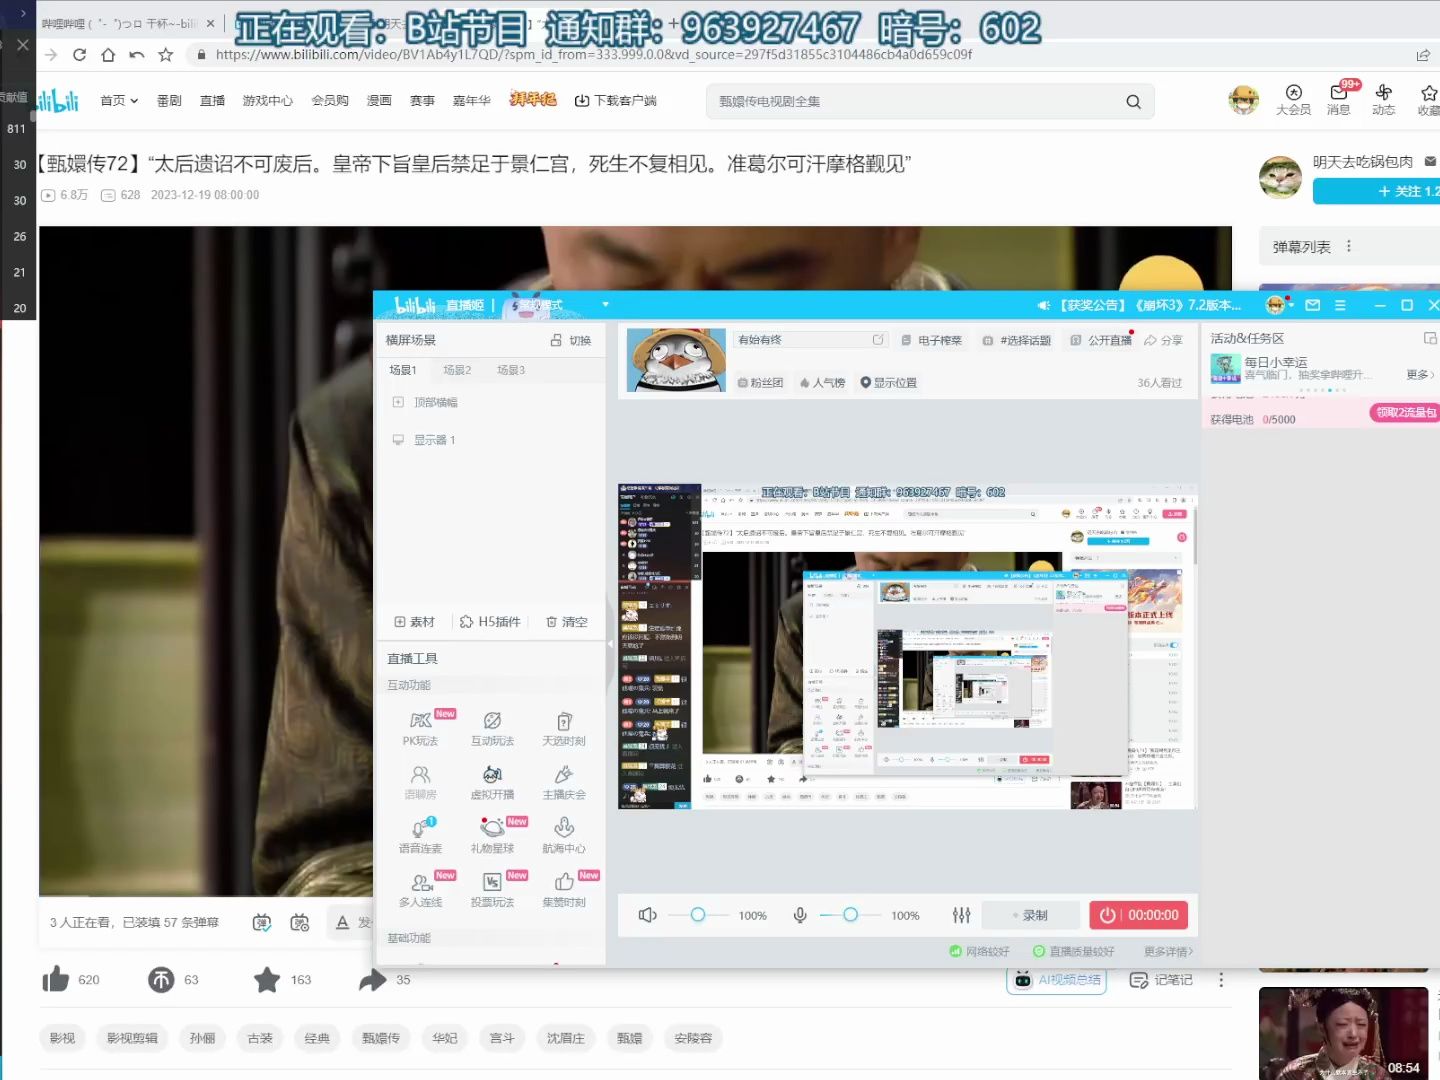Open the 主播庆会 tool
1440x1080 pixels.
point(564,783)
